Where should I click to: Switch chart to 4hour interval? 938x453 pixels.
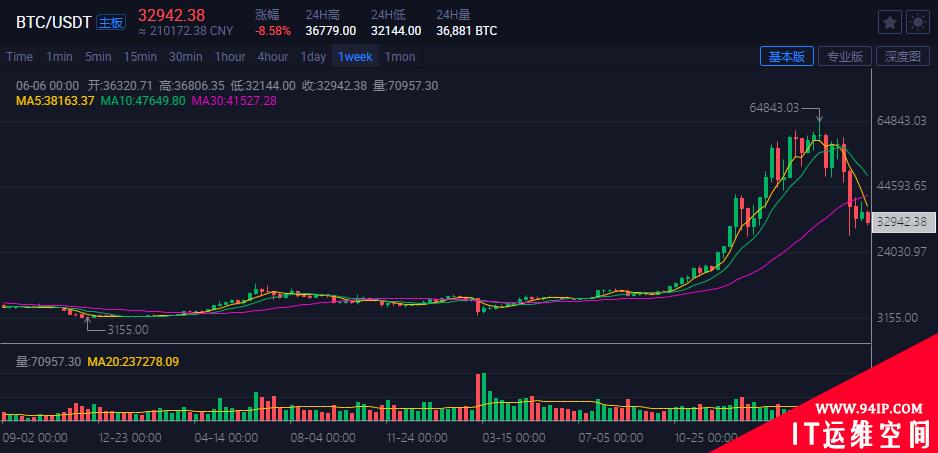click(273, 57)
